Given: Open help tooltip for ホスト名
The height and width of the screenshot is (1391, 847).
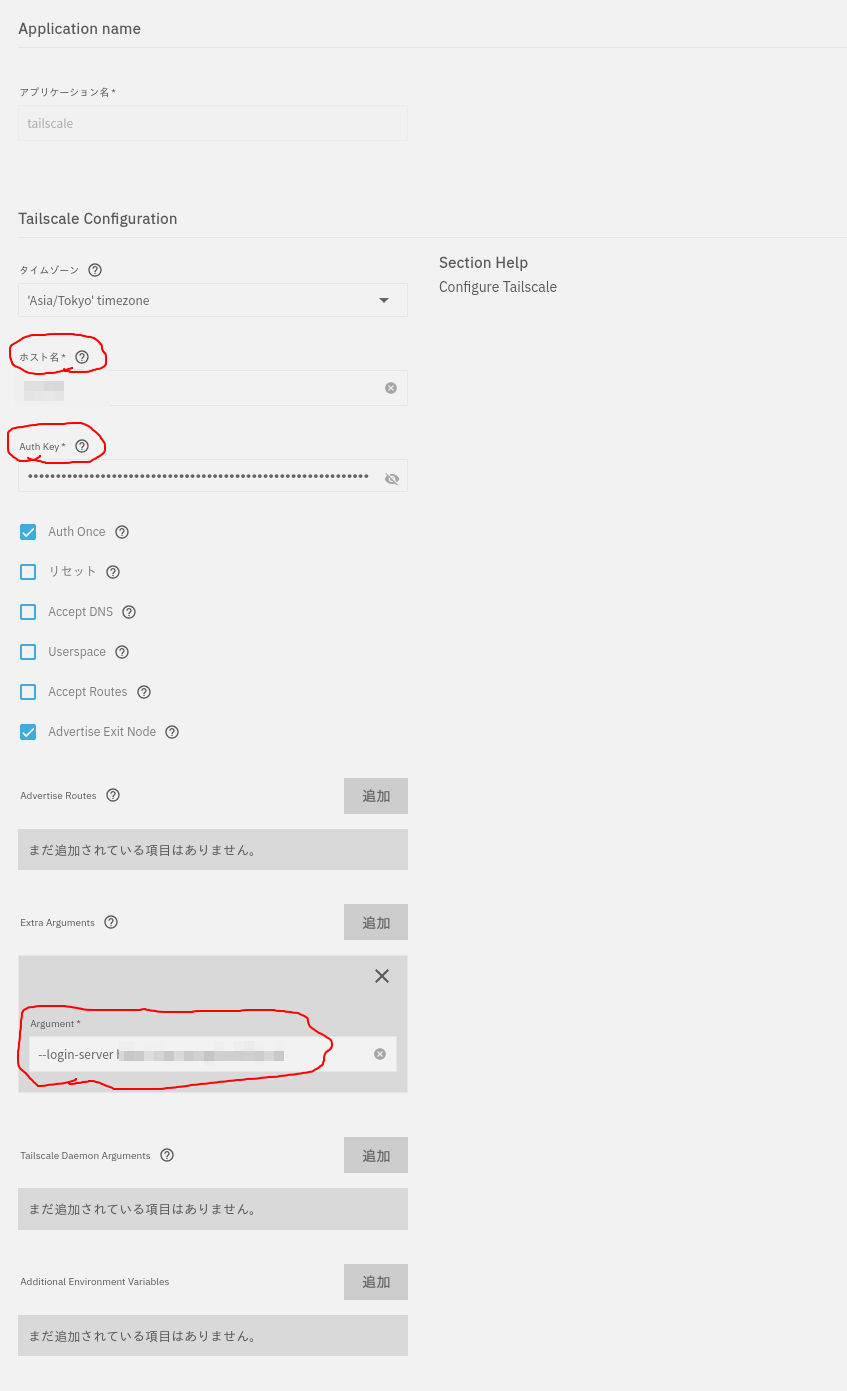Looking at the screenshot, I should coord(82,357).
